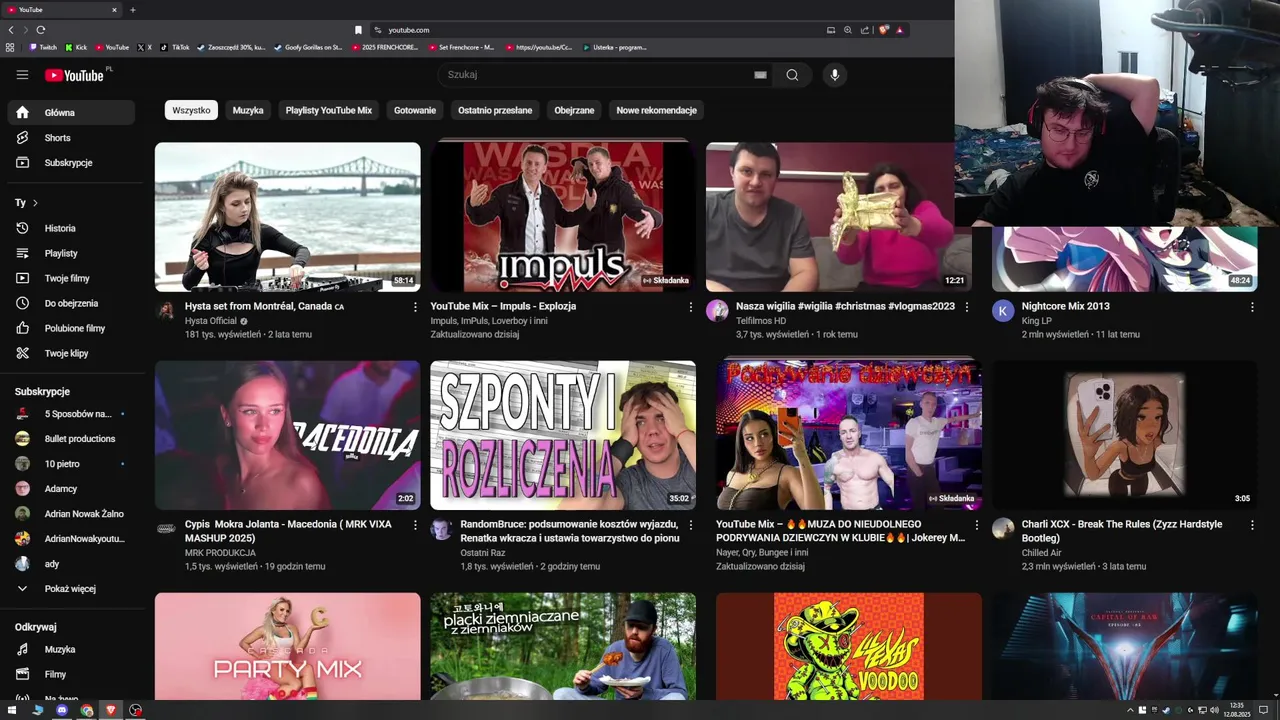
Task: Open Subskrypcje in the sidebar
Action: click(70, 163)
